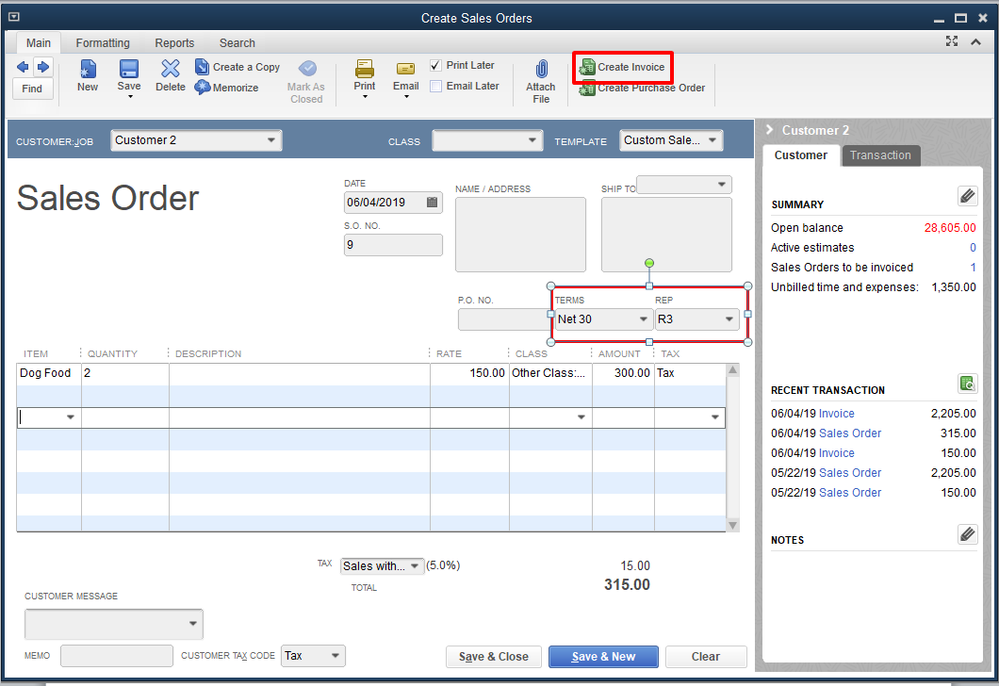This screenshot has width=999, height=686.
Task: Open Tax item Sales with dropdown
Action: (x=415, y=566)
